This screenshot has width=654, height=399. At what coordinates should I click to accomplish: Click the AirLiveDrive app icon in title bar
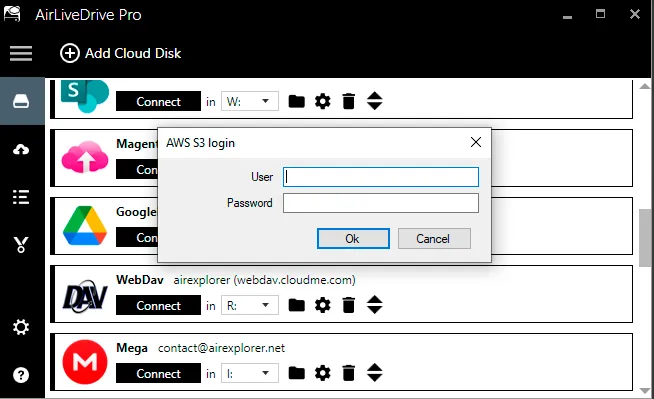(x=12, y=14)
